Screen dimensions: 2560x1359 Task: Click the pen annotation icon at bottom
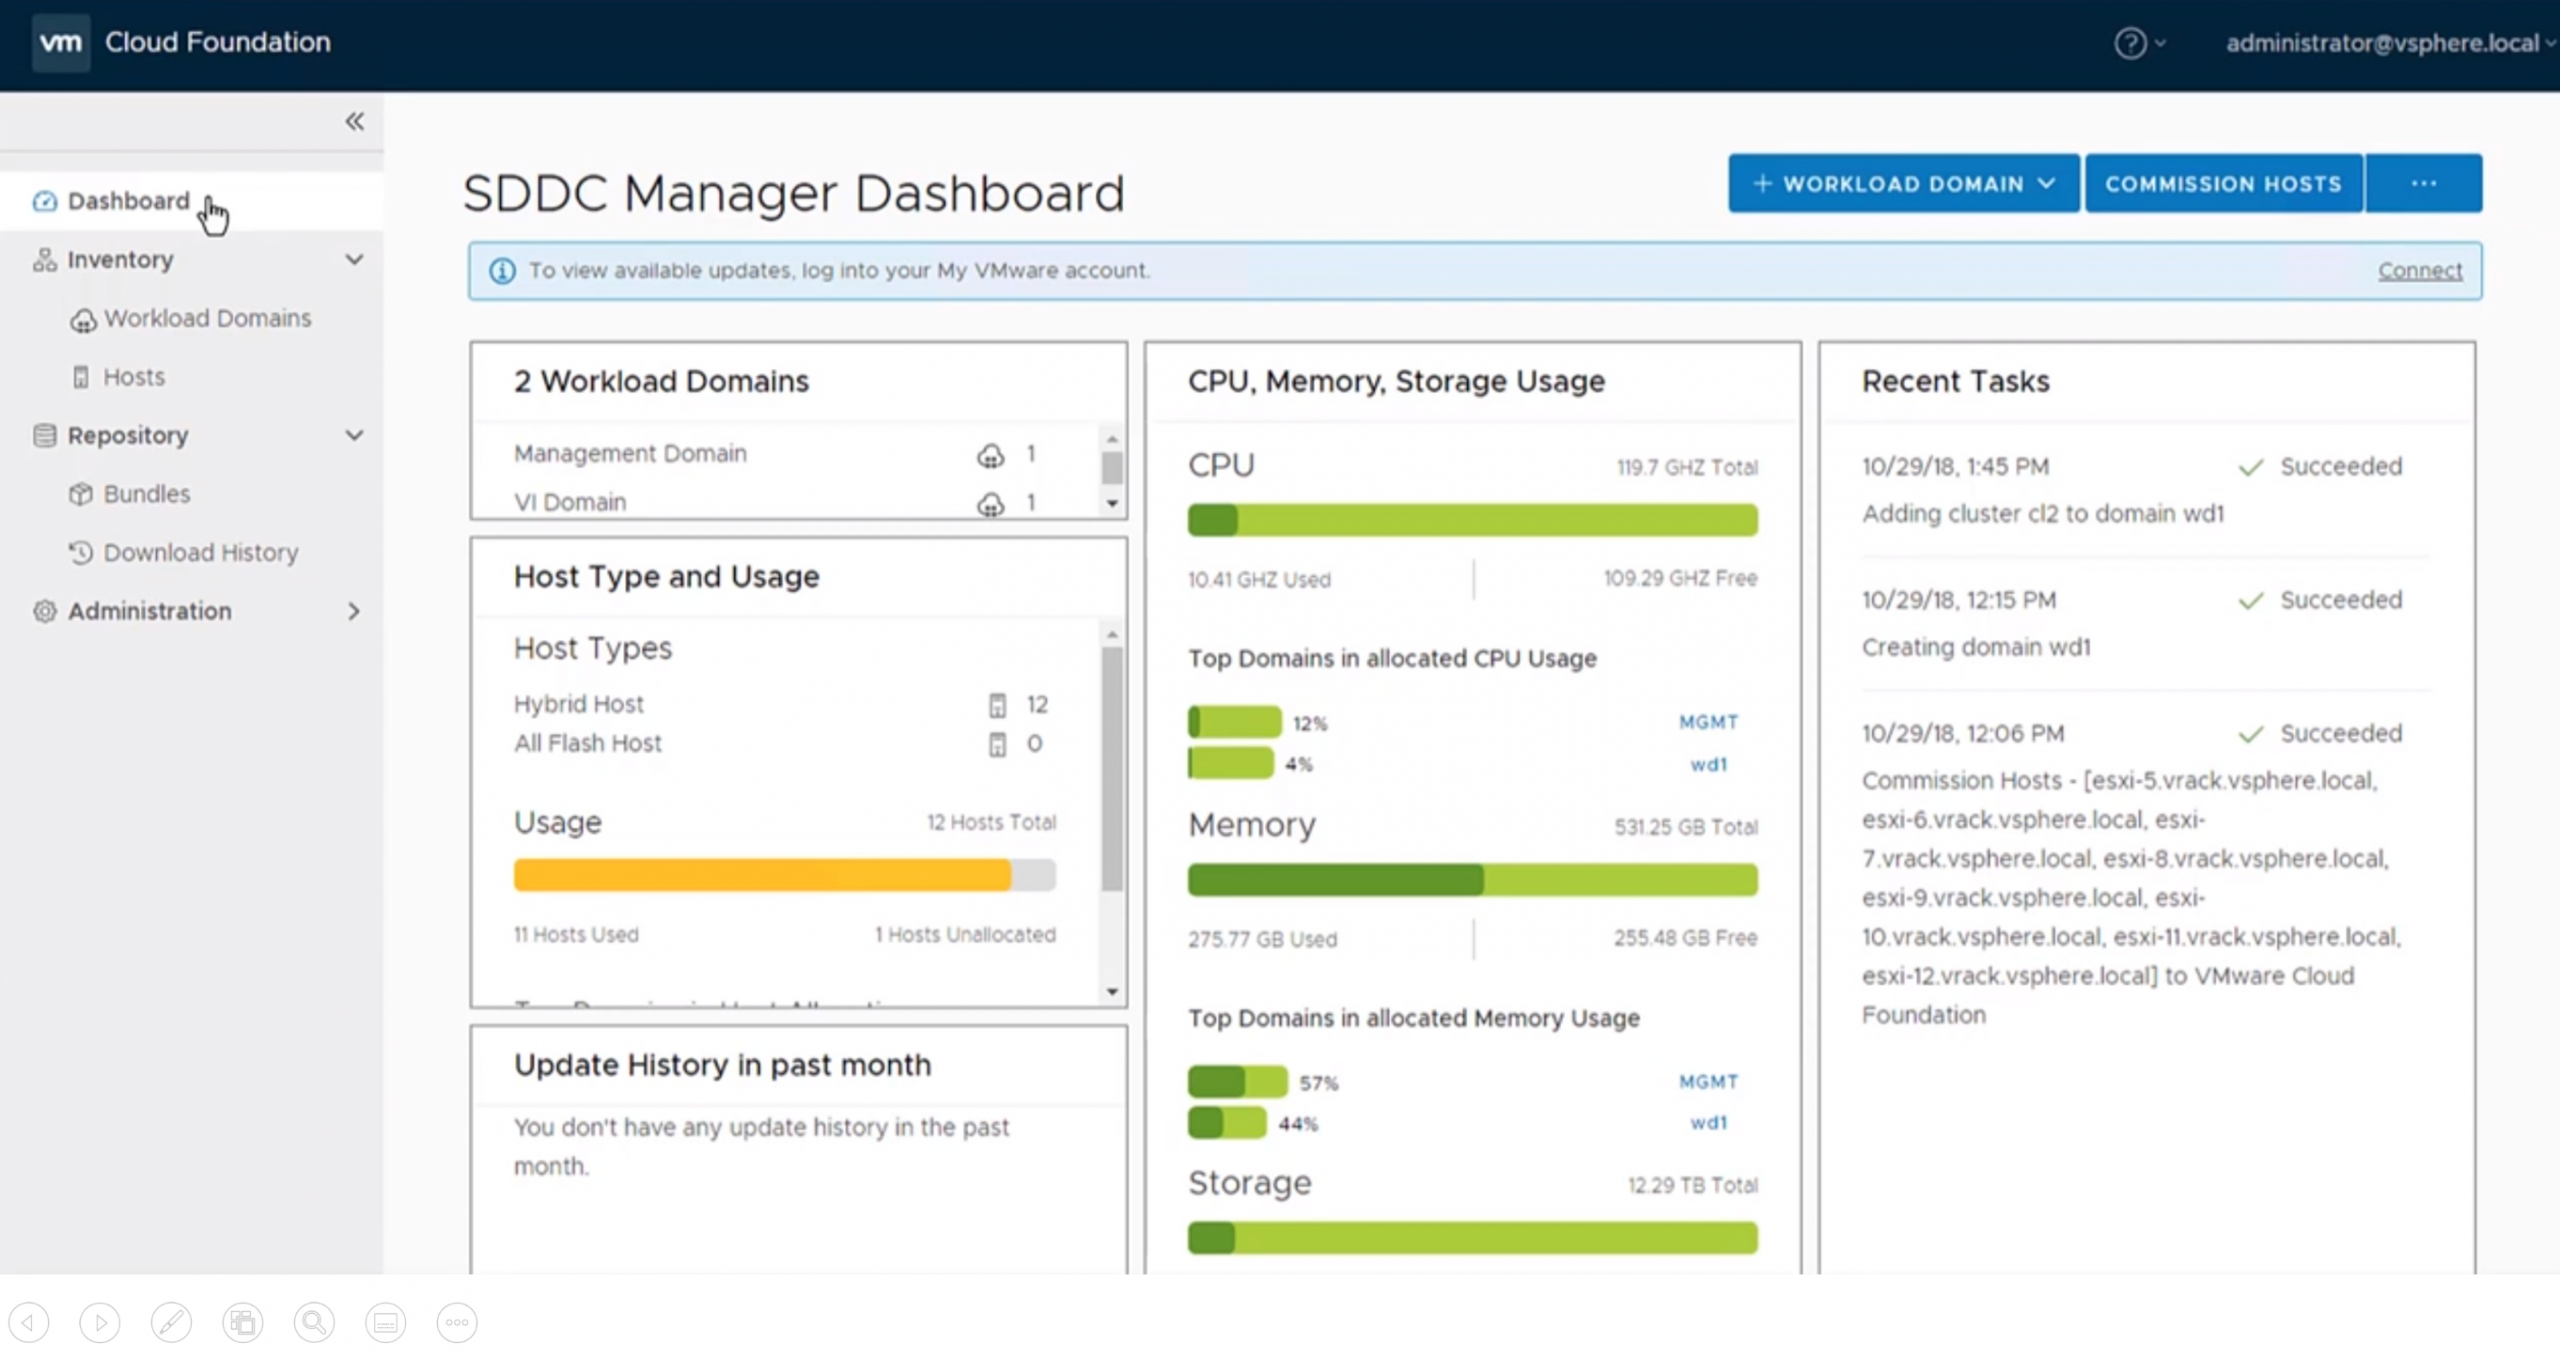pos(171,1322)
